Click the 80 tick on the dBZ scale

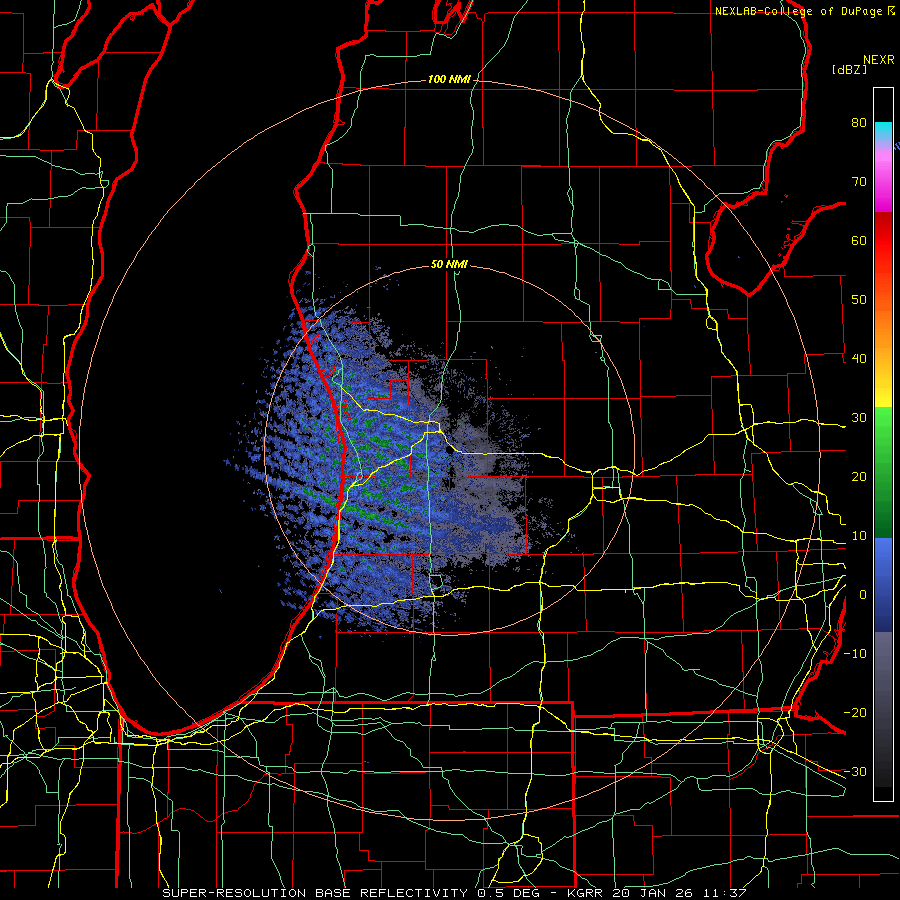click(x=859, y=123)
